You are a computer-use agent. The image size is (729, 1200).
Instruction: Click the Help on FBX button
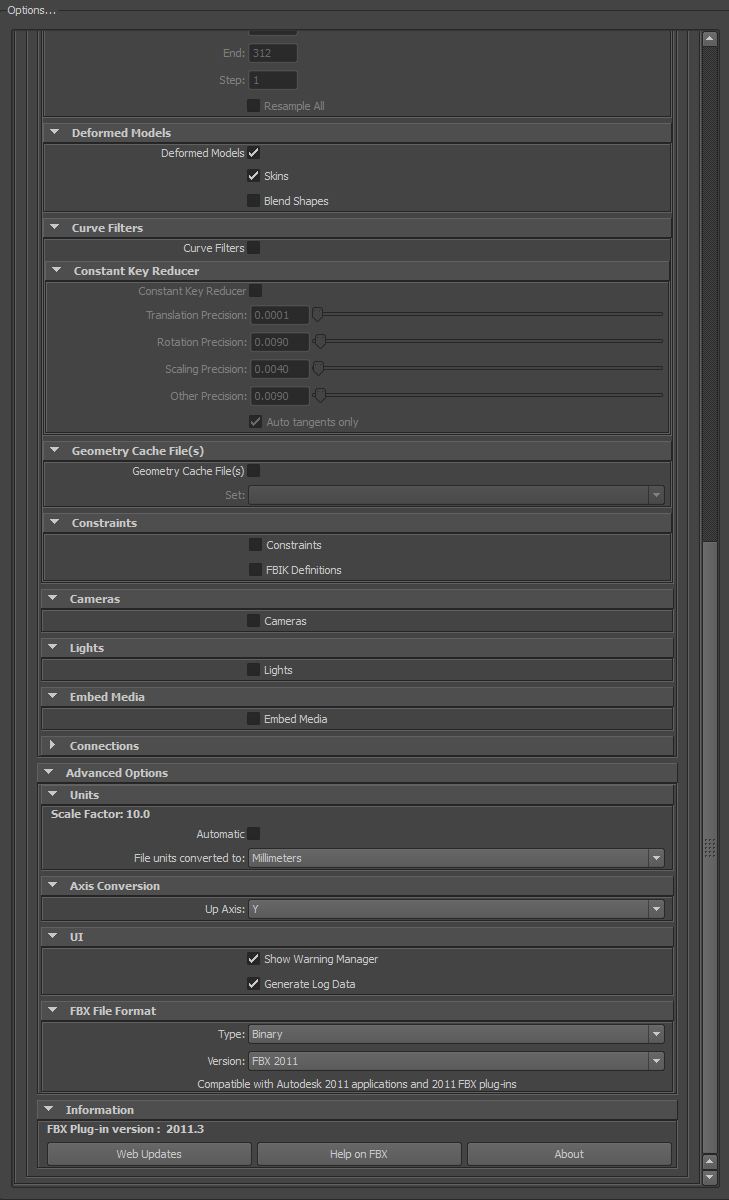[x=359, y=1154]
